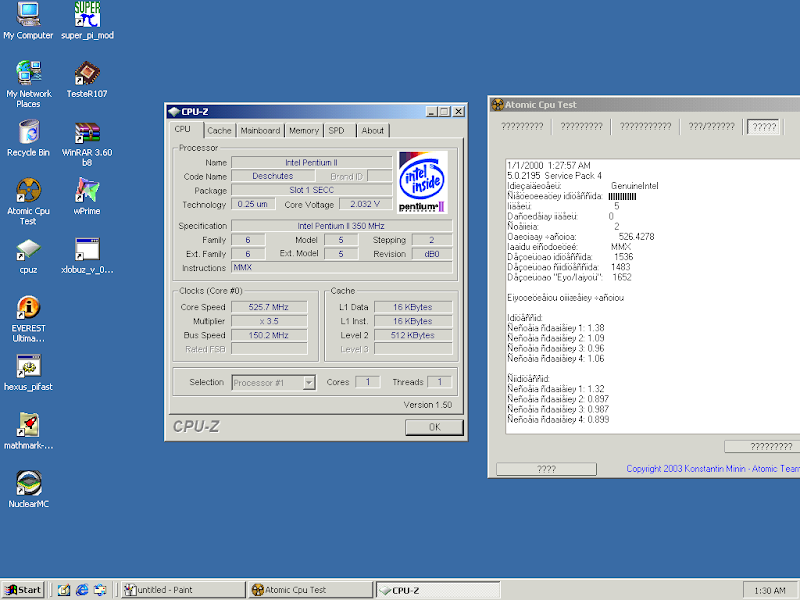Open the Recycle Bin icon
This screenshot has height=600, width=800.
[28, 132]
